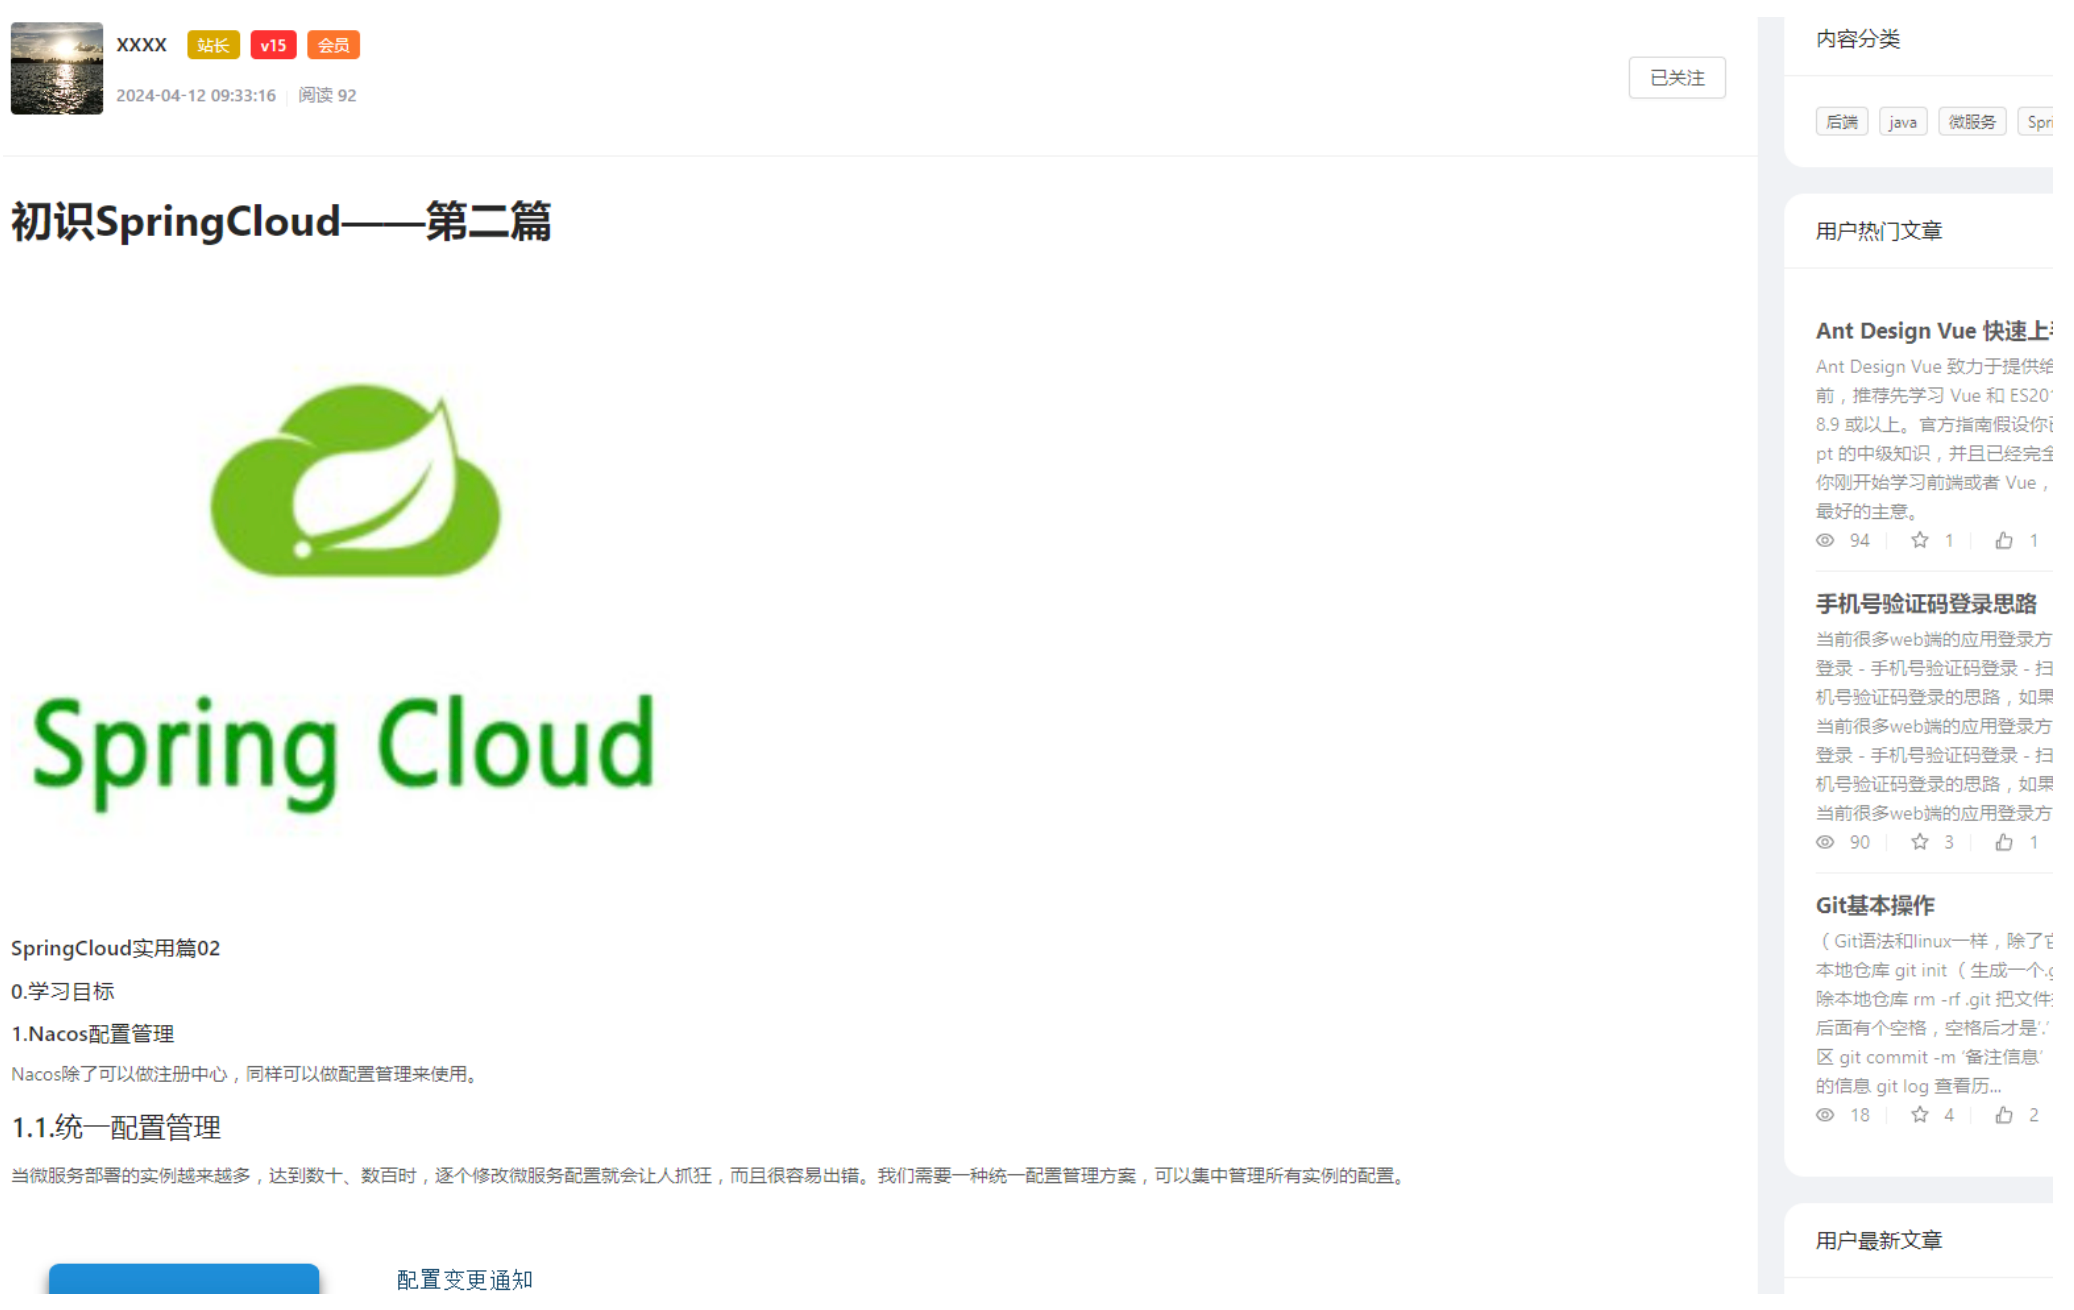Click the thumbs-up icon on Ant Design article
The width and height of the screenshot is (2074, 1310).
coord(2003,541)
